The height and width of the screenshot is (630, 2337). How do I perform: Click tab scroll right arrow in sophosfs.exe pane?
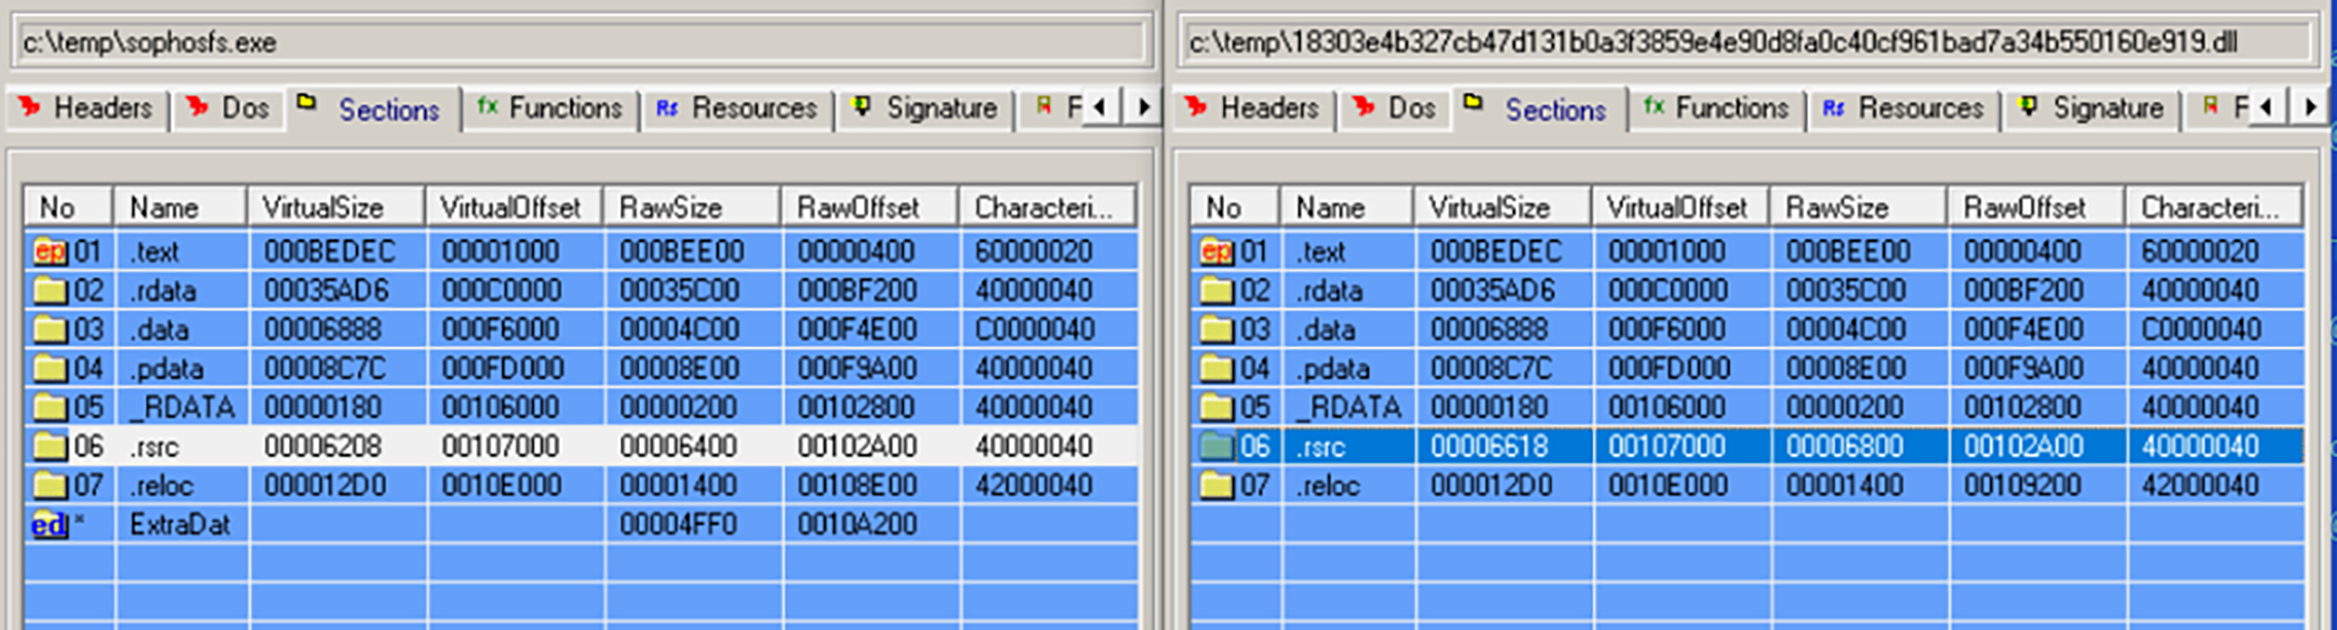pyautogui.click(x=1142, y=107)
